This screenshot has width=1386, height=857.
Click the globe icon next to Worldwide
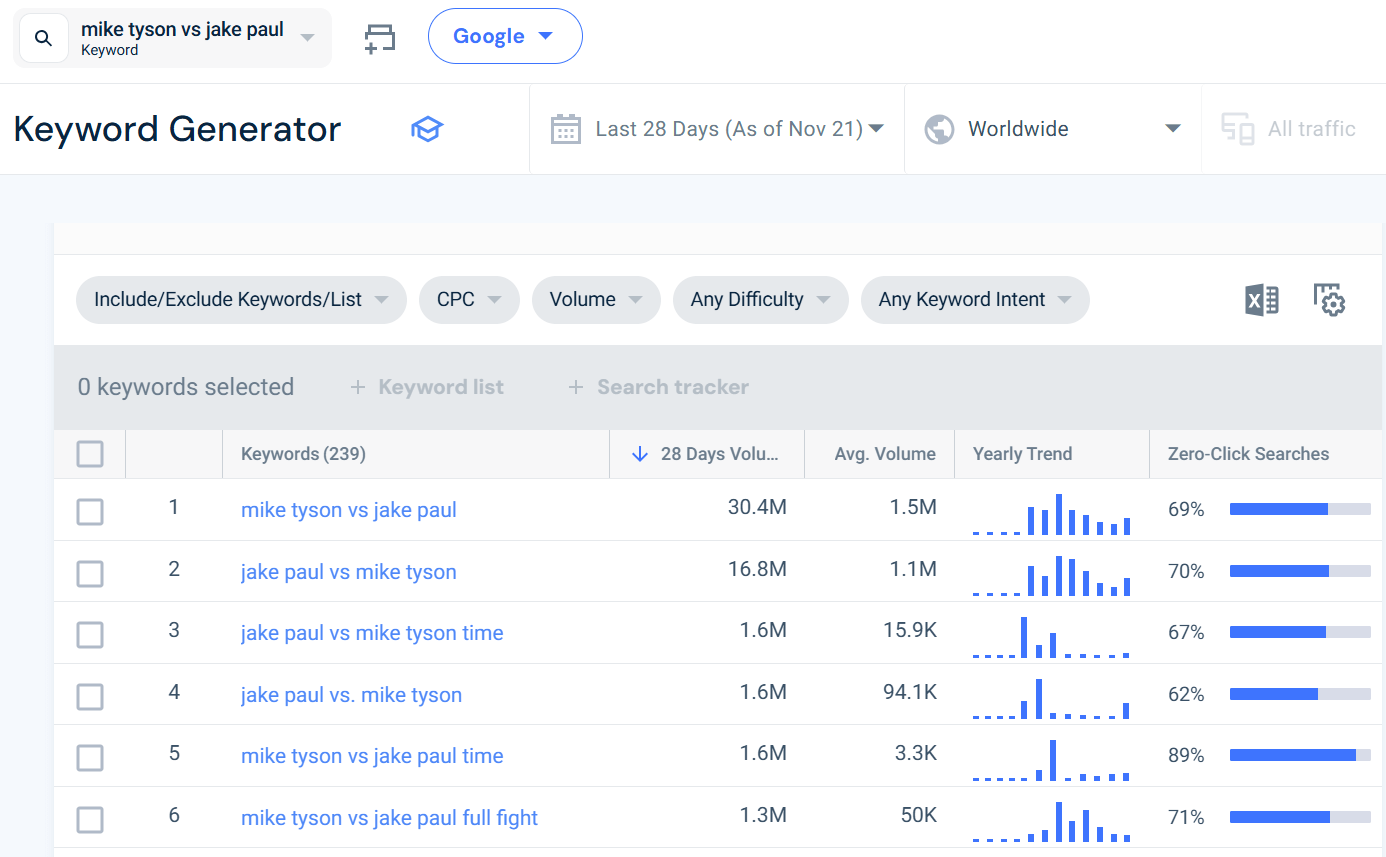[938, 128]
